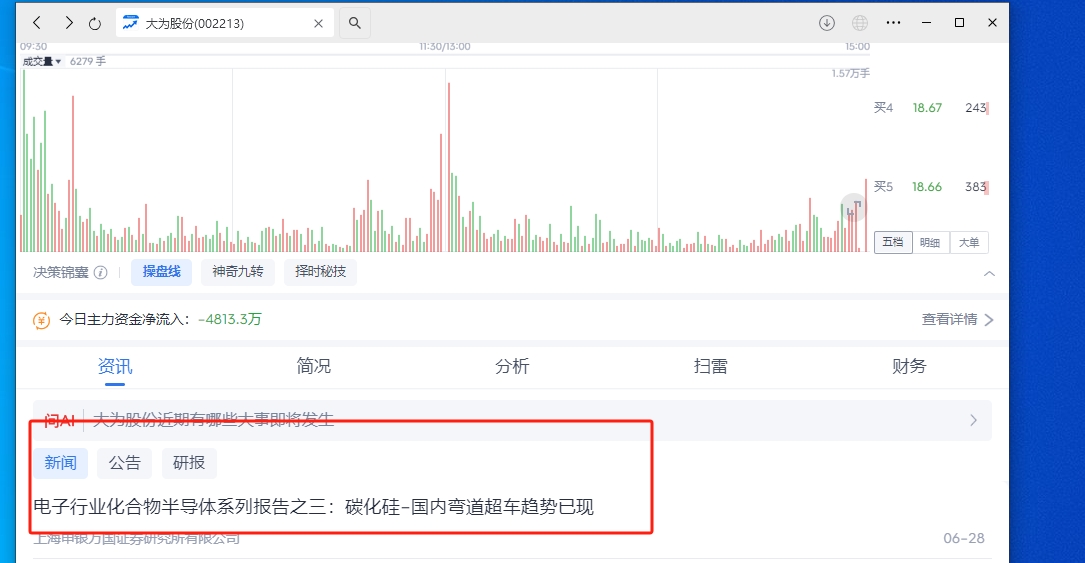Open downloads via the download arrow icon
This screenshot has width=1085, height=563.
826,23
